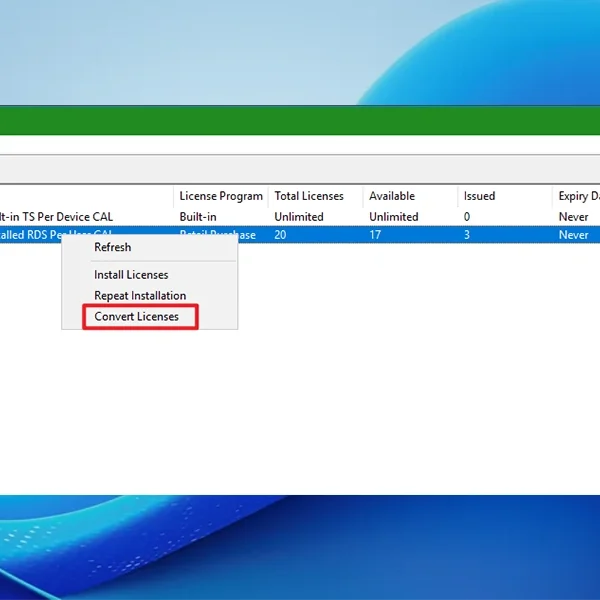Select Refresh in the context menu
This screenshot has height=600, width=600.
[x=112, y=247]
